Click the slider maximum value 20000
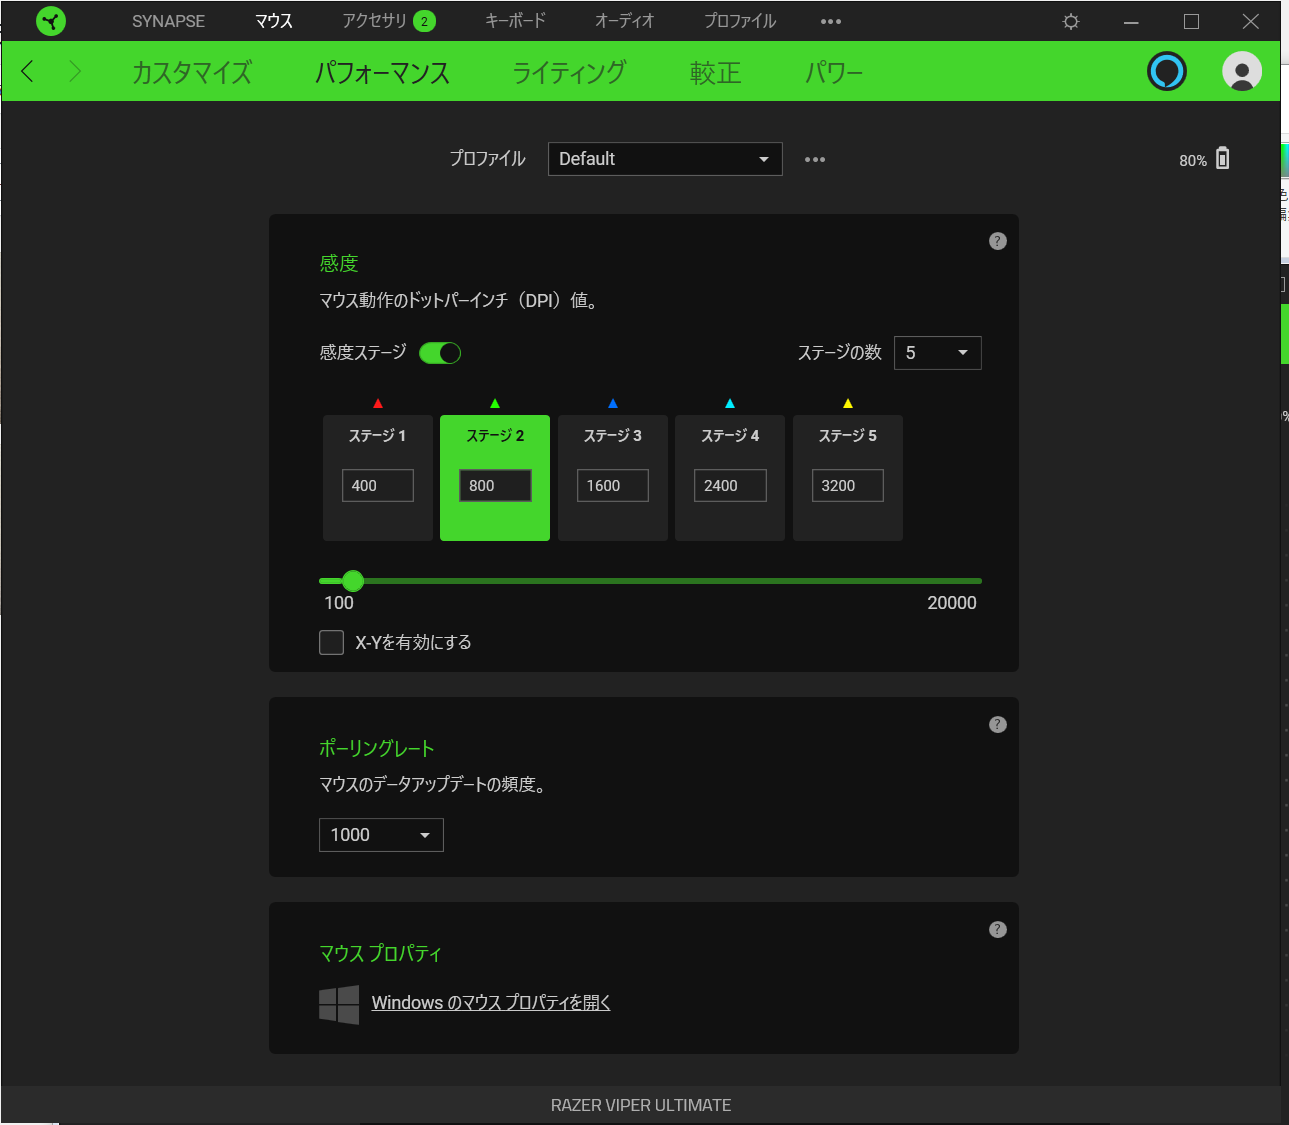 click(x=952, y=603)
